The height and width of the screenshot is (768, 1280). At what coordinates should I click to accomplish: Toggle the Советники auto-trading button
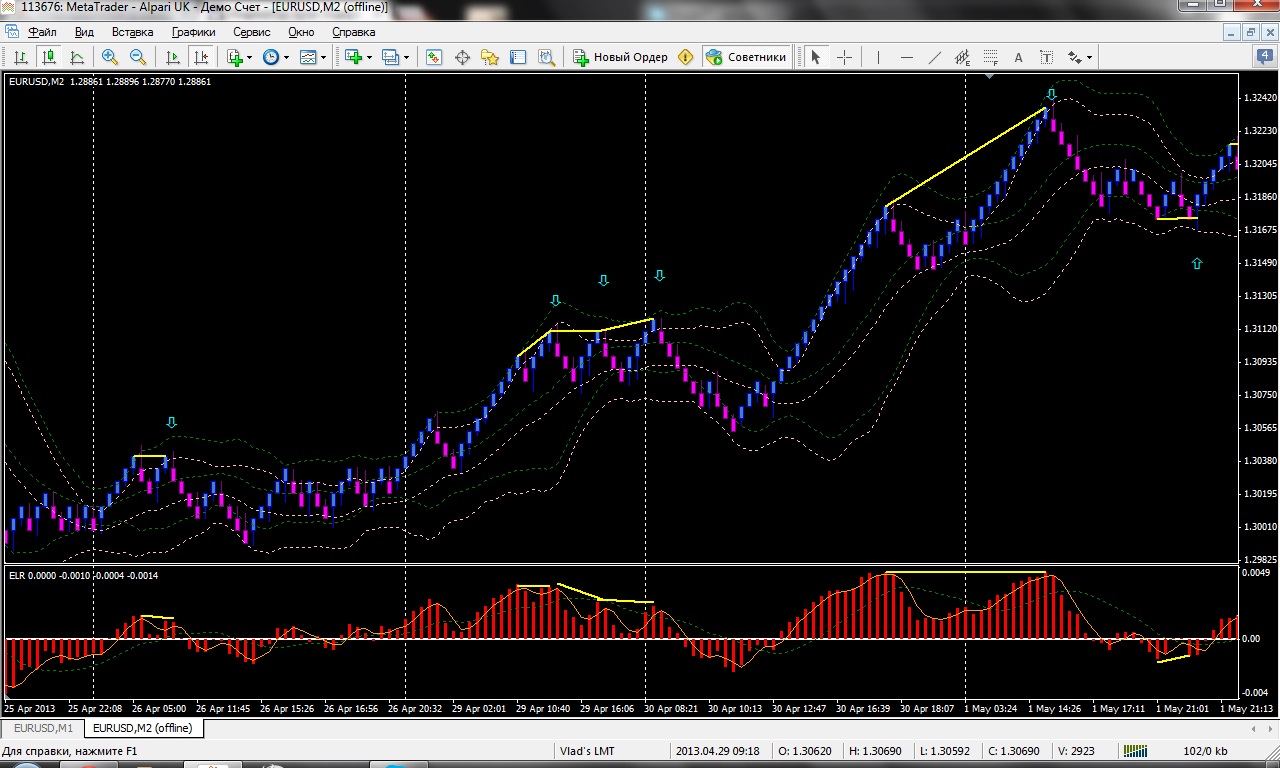pos(747,57)
